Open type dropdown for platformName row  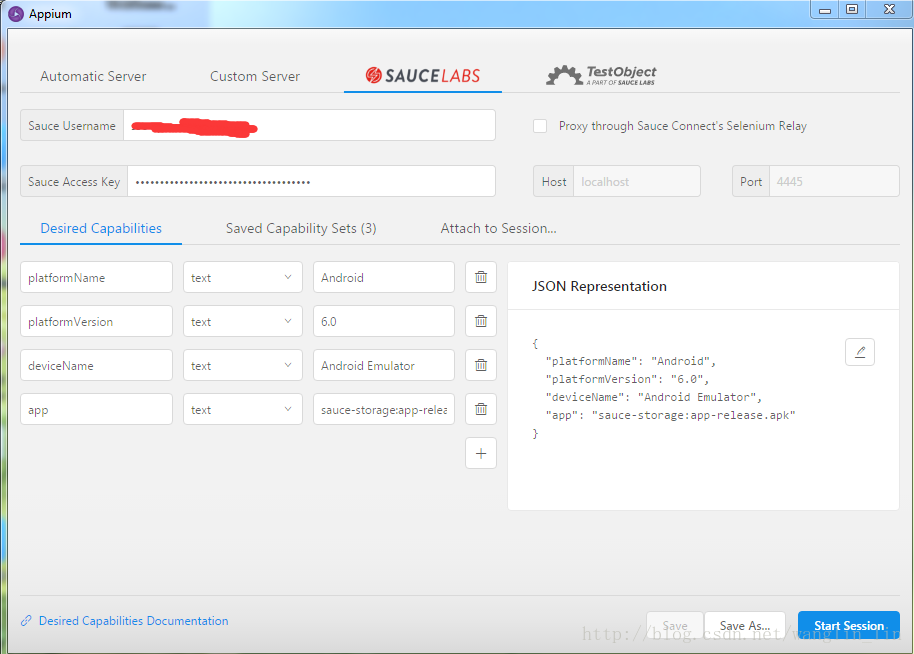(x=242, y=277)
